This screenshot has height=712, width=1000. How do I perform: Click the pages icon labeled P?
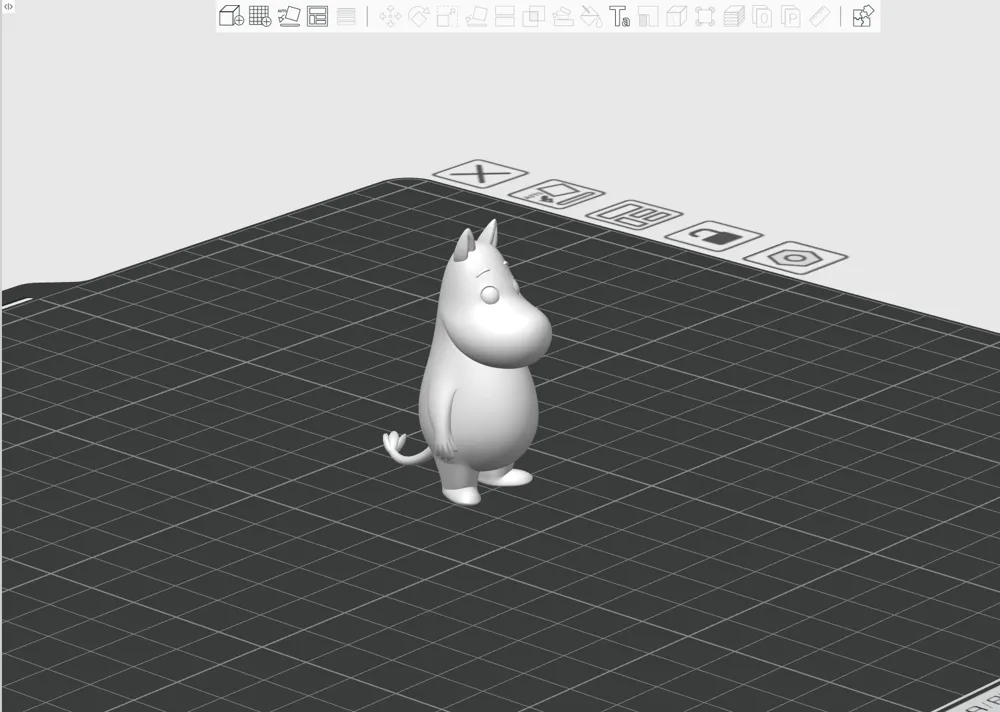tap(791, 16)
